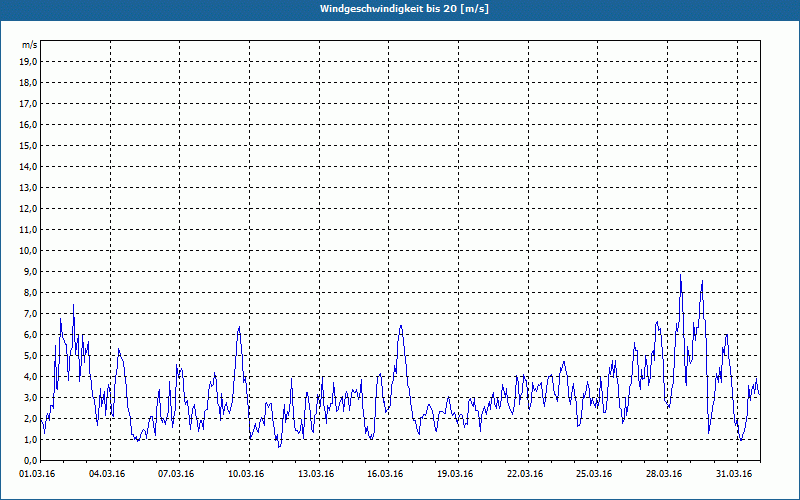Click the y-axis value '18,0'
Viewport: 800px width, 500px height.
[x=28, y=83]
